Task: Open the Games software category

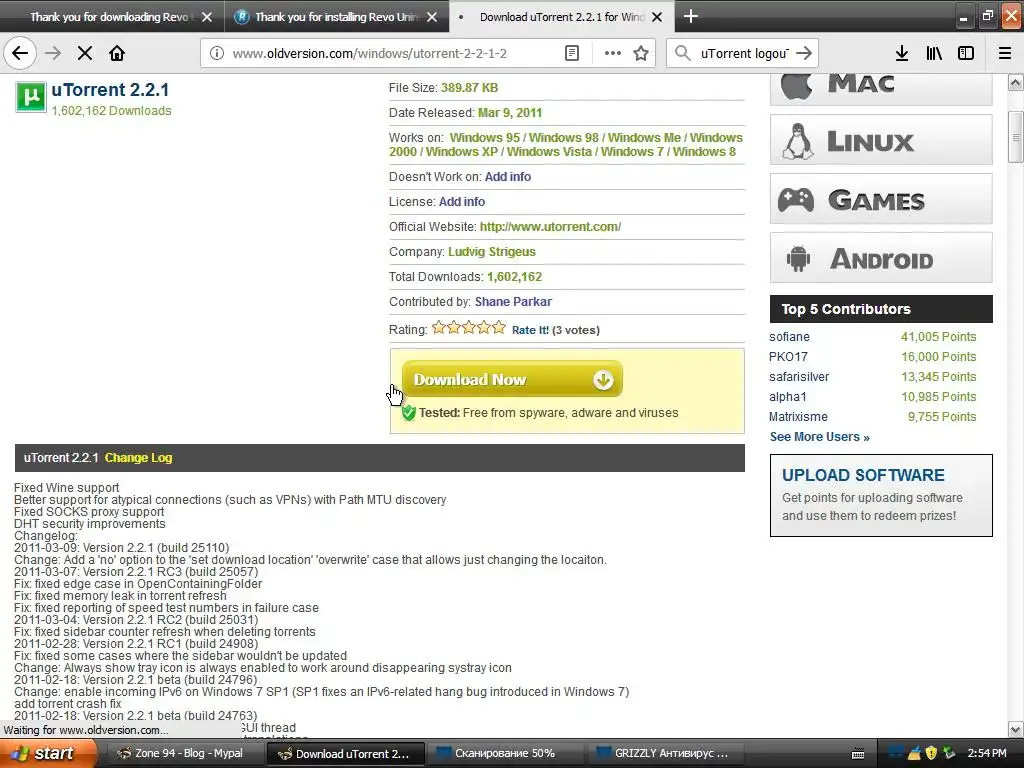Action: pos(881,199)
